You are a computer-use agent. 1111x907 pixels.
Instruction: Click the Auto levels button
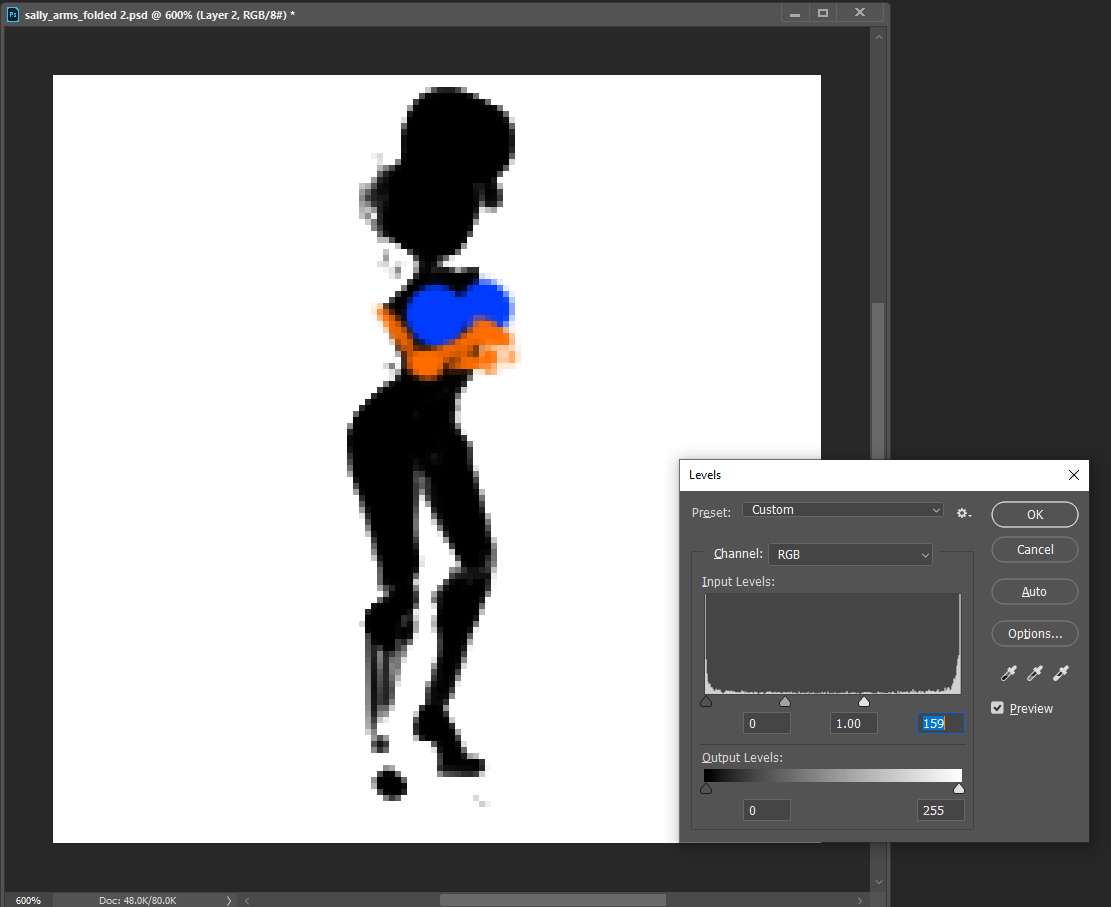pyautogui.click(x=1034, y=592)
